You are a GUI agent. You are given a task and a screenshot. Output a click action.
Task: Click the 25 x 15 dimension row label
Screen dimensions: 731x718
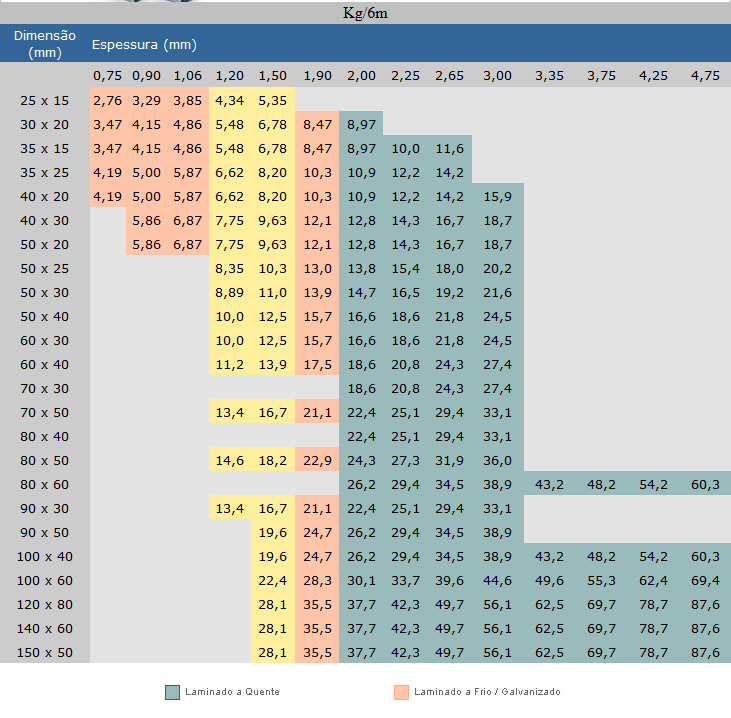[44, 100]
